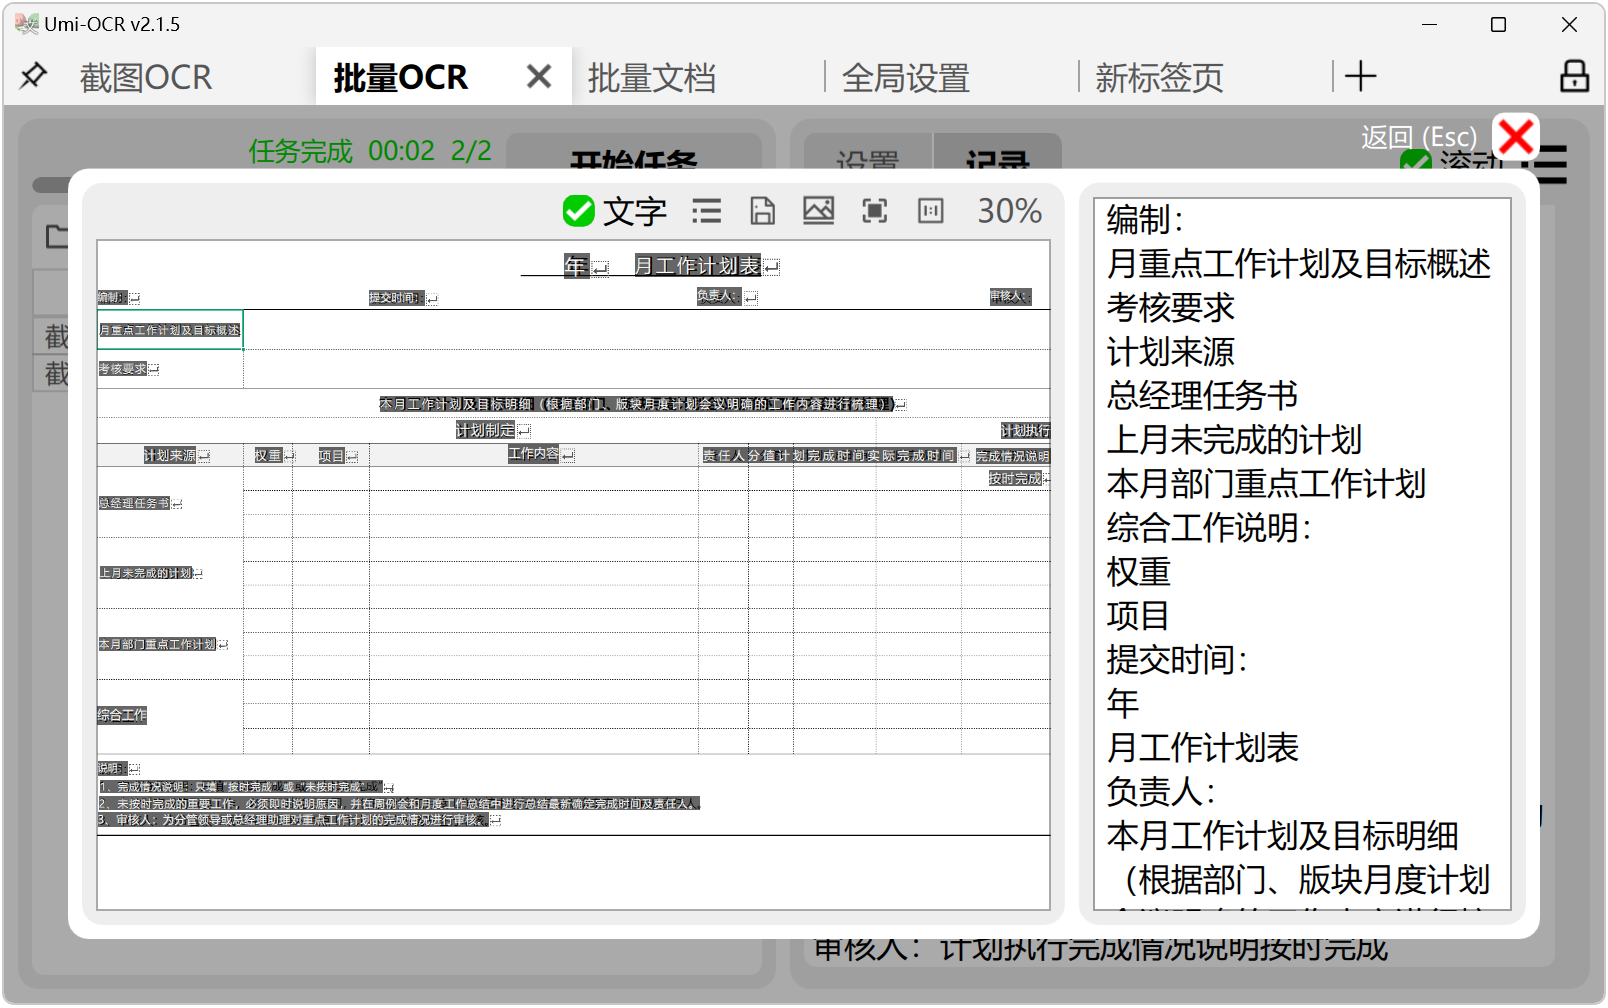This screenshot has height=1008, width=1608.
Task: Close the 批量OCR tab
Action: click(x=539, y=76)
